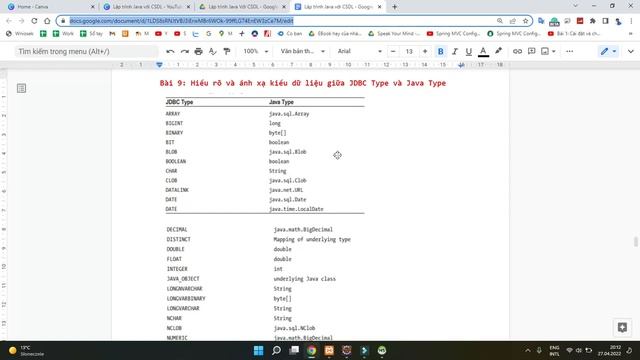Select the Paint format tool
640x360 pixels.
[x=227, y=51]
